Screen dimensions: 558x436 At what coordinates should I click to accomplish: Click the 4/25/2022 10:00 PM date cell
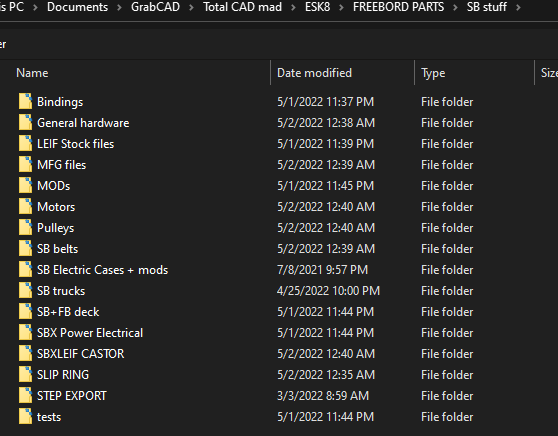pyautogui.click(x=328, y=291)
